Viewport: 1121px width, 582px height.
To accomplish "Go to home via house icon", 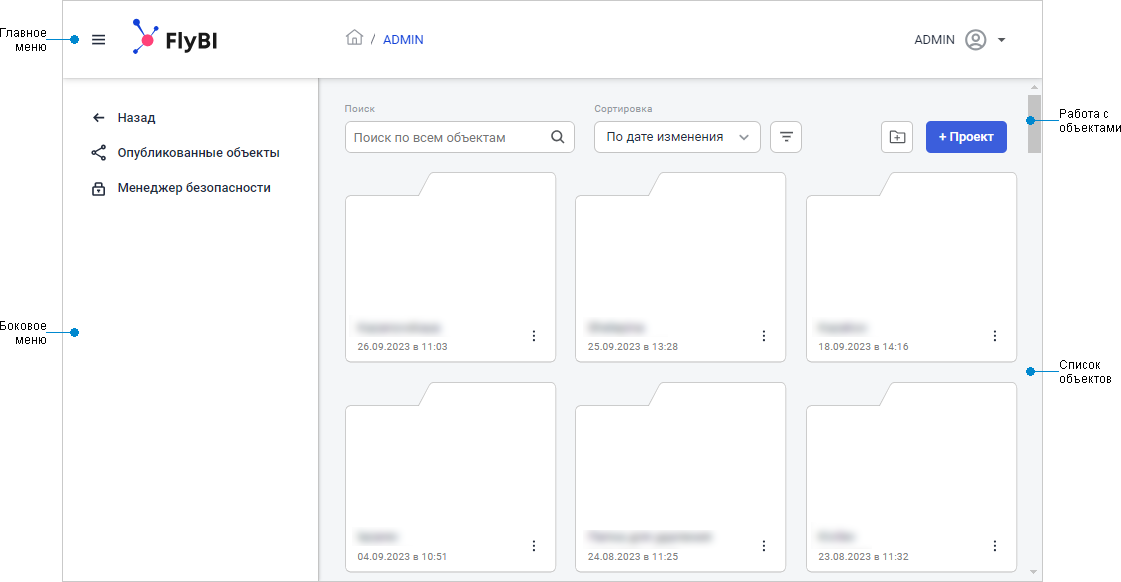I will pyautogui.click(x=354, y=39).
